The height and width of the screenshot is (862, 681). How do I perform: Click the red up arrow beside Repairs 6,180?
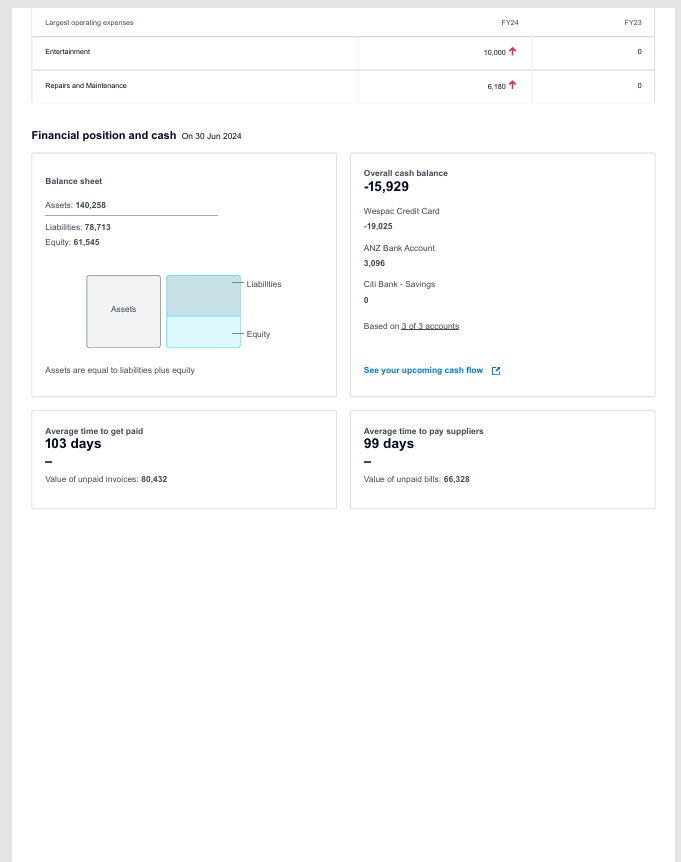click(x=512, y=85)
